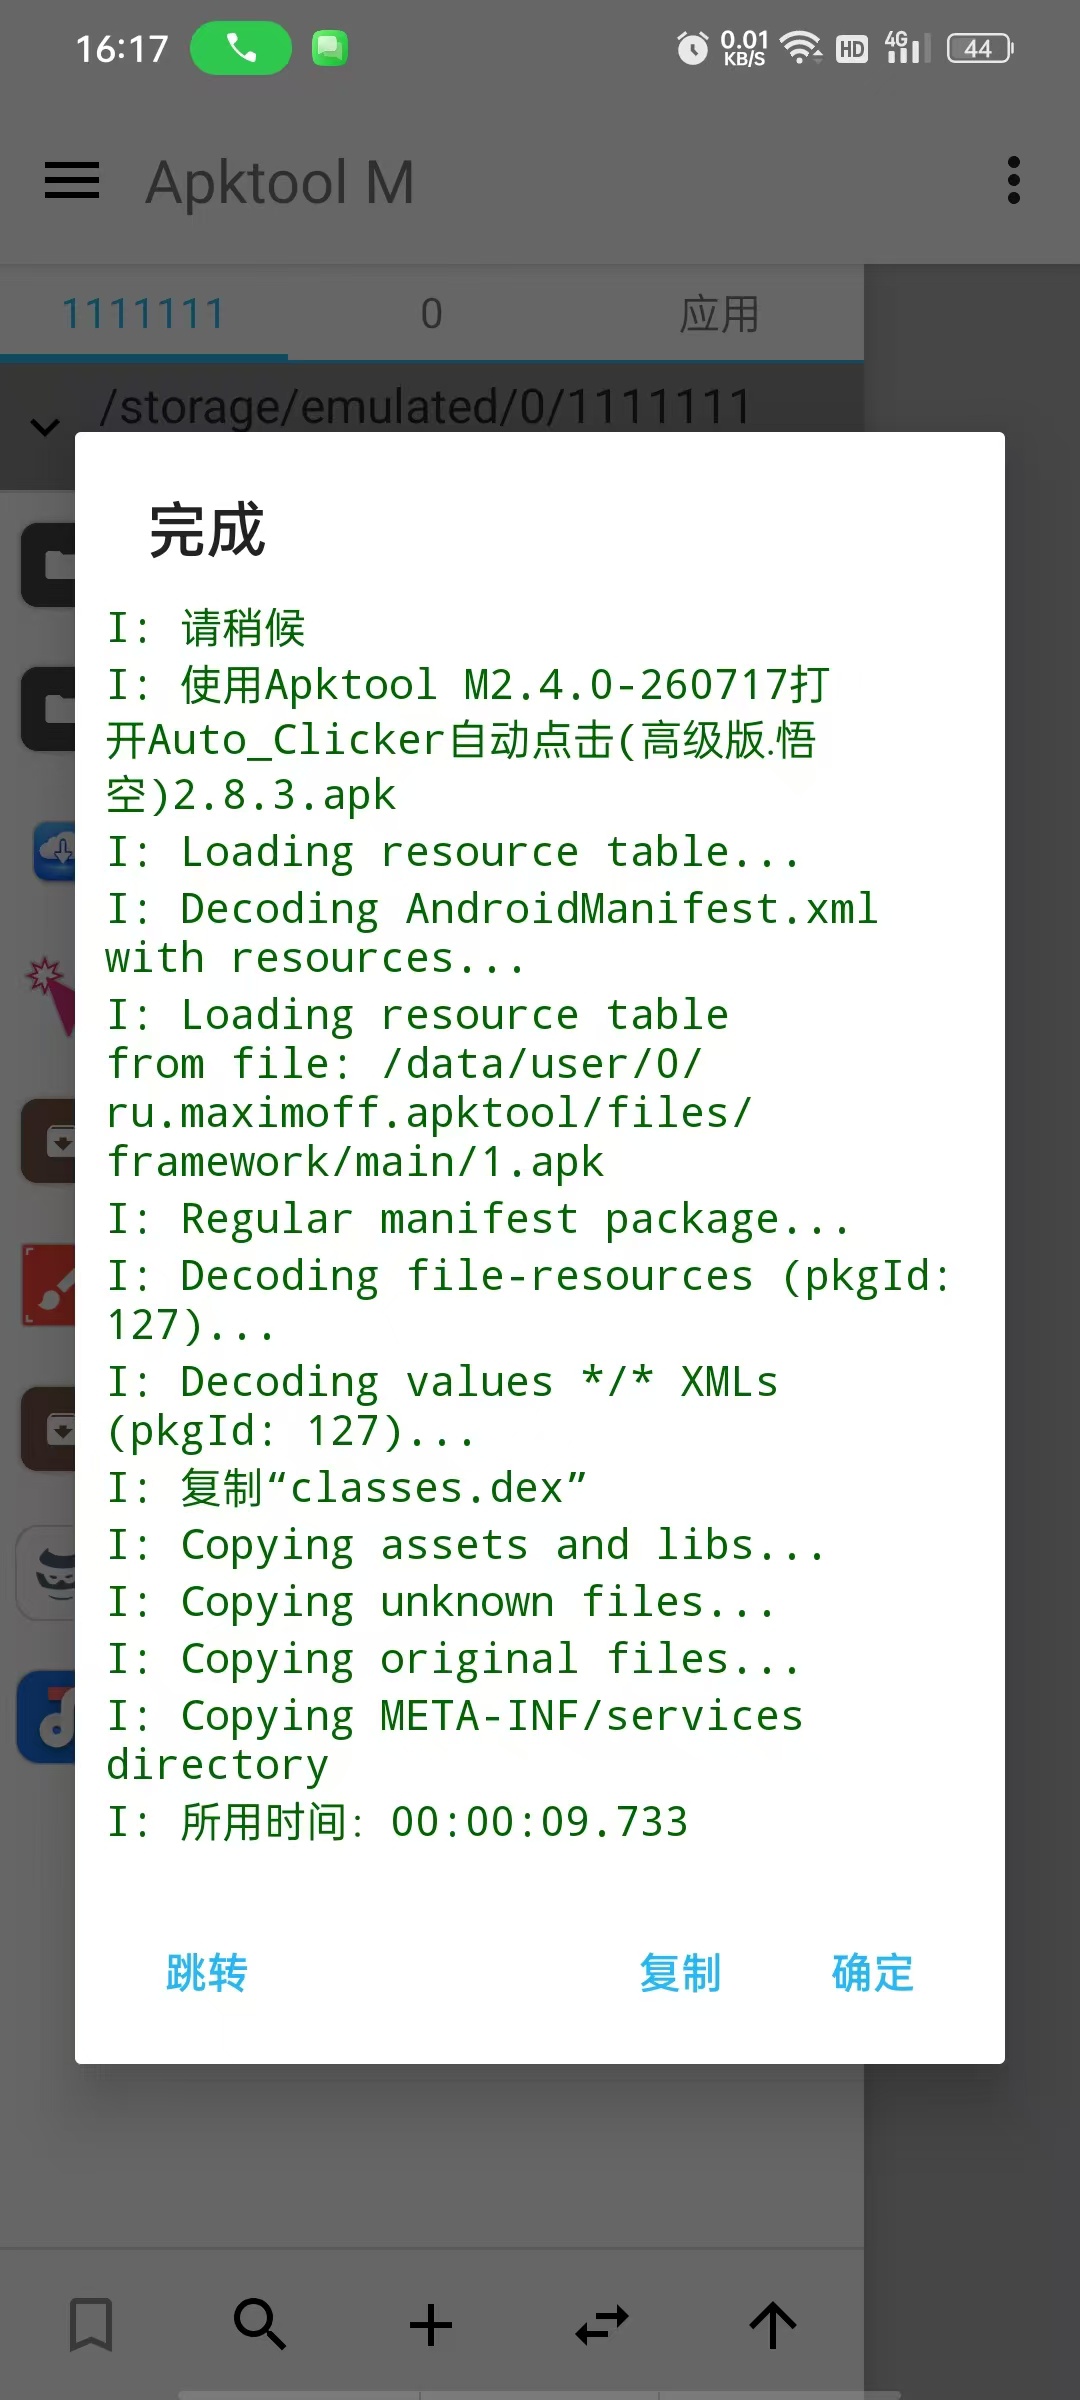Tap the plus add icon

coord(431,2324)
